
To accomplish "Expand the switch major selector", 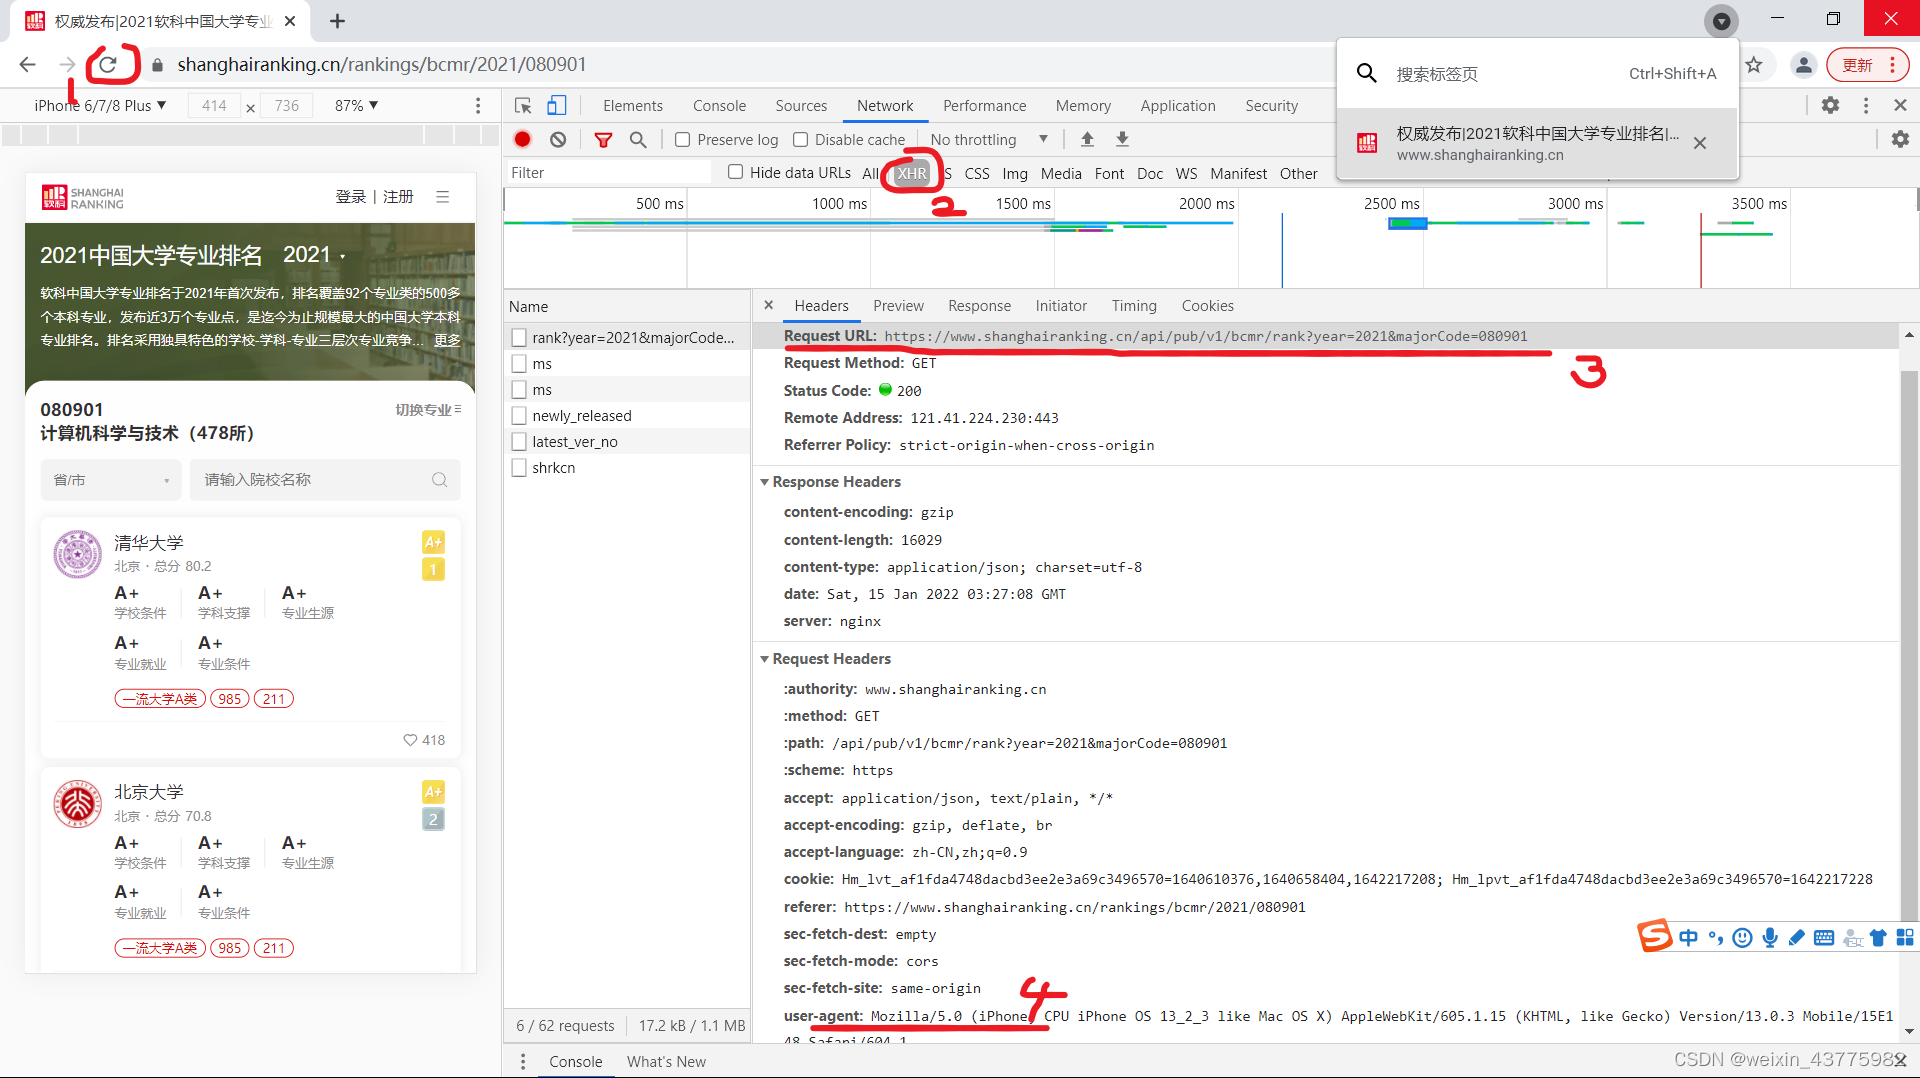I will pyautogui.click(x=428, y=410).
